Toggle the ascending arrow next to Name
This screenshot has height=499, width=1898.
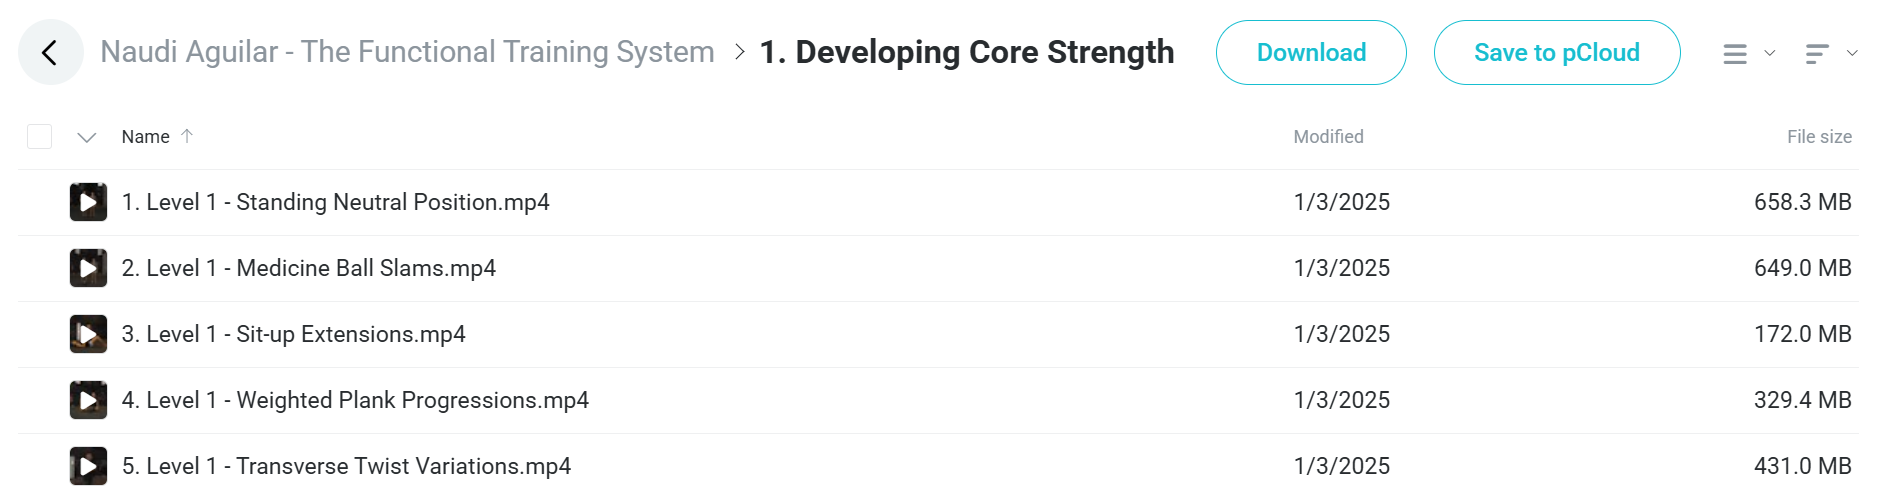pyautogui.click(x=187, y=136)
